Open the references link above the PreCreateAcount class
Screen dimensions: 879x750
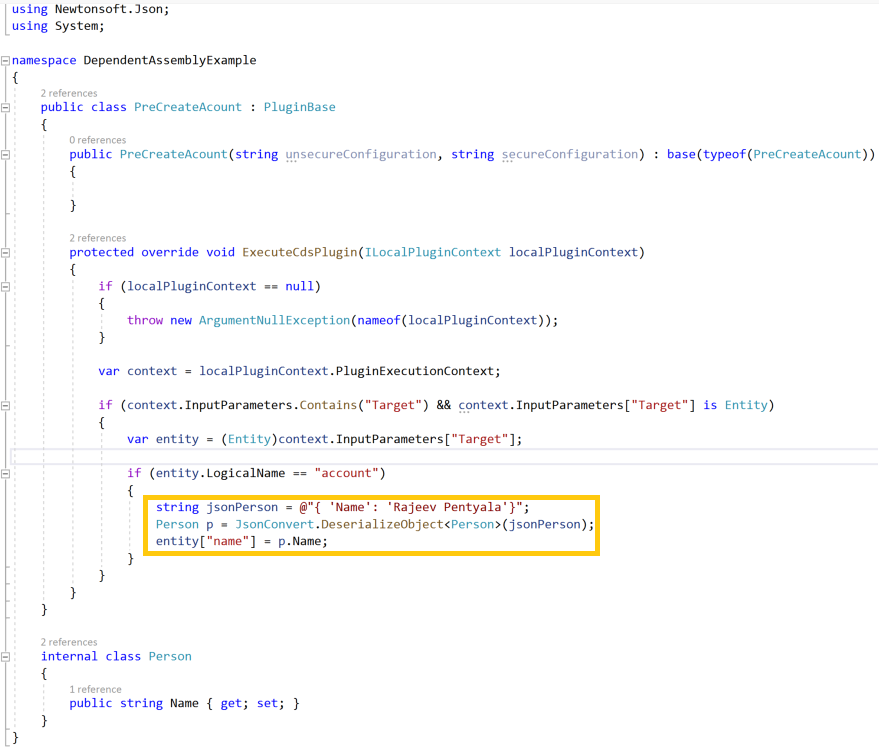(x=69, y=93)
